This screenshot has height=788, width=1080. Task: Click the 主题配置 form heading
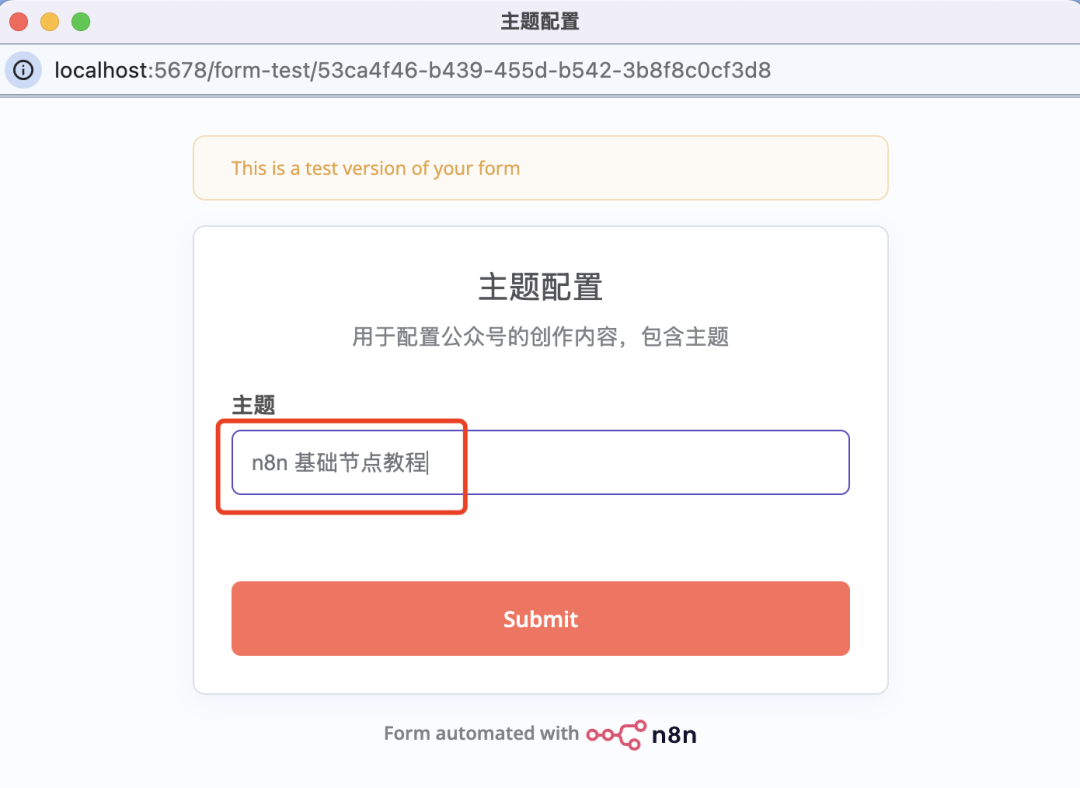pos(540,287)
